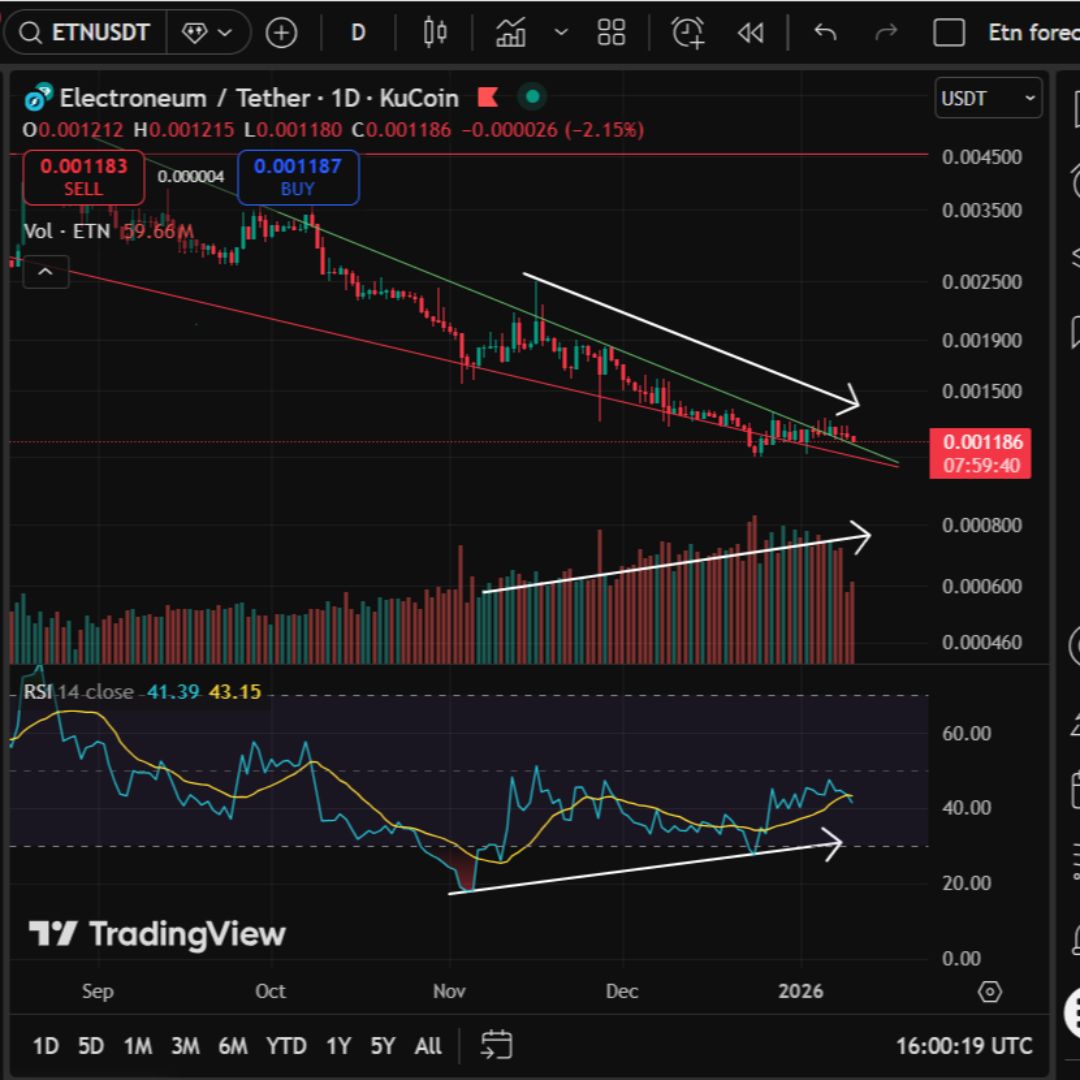Viewport: 1080px width, 1080px height.
Task: Click the ETNUSDT symbol search field
Action: click(85, 33)
